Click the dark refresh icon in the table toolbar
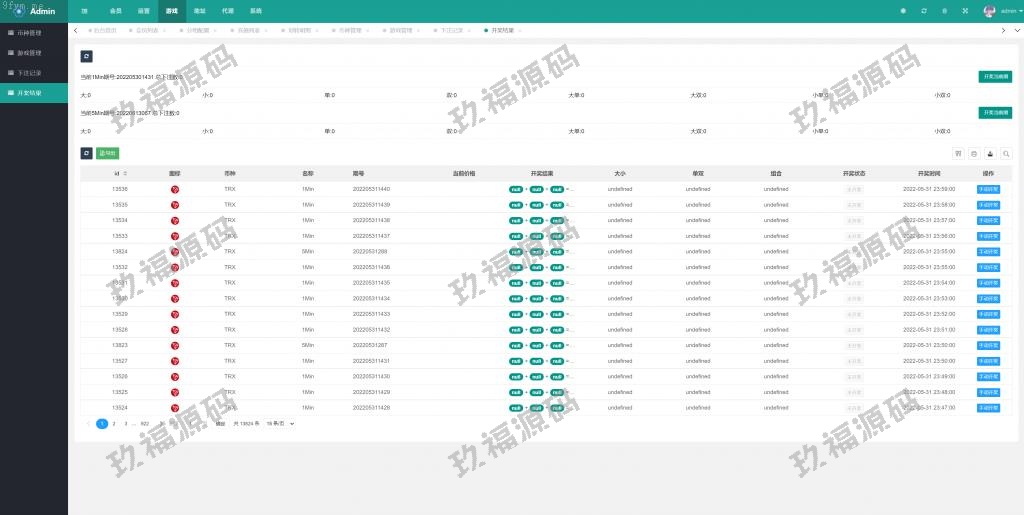1024x515 pixels. [86, 153]
